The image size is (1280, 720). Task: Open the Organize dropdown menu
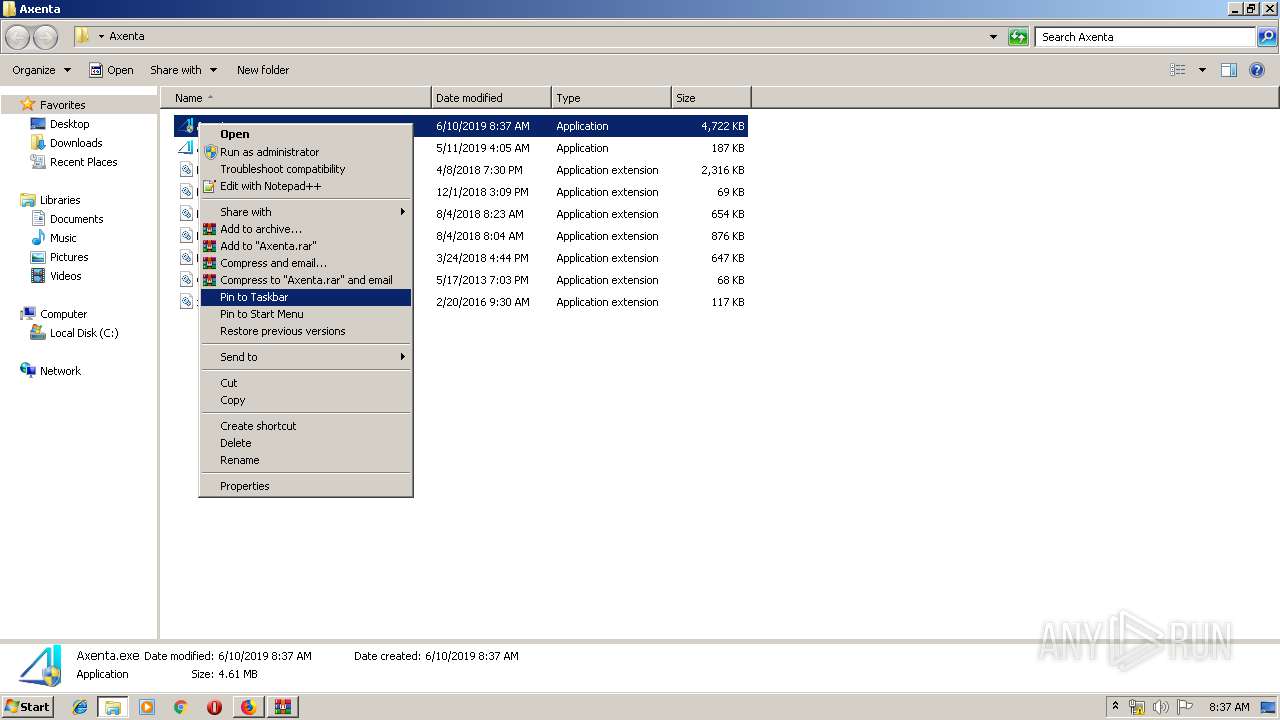pos(42,70)
